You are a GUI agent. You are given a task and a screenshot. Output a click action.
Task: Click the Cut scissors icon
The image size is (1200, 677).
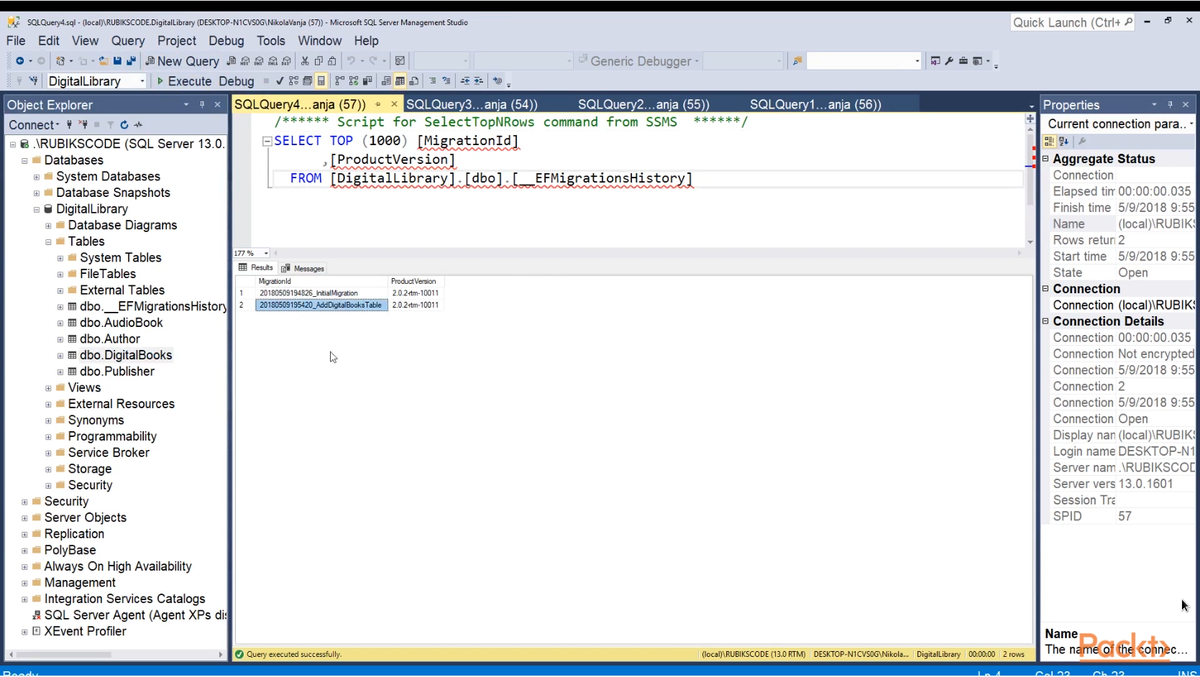305,61
